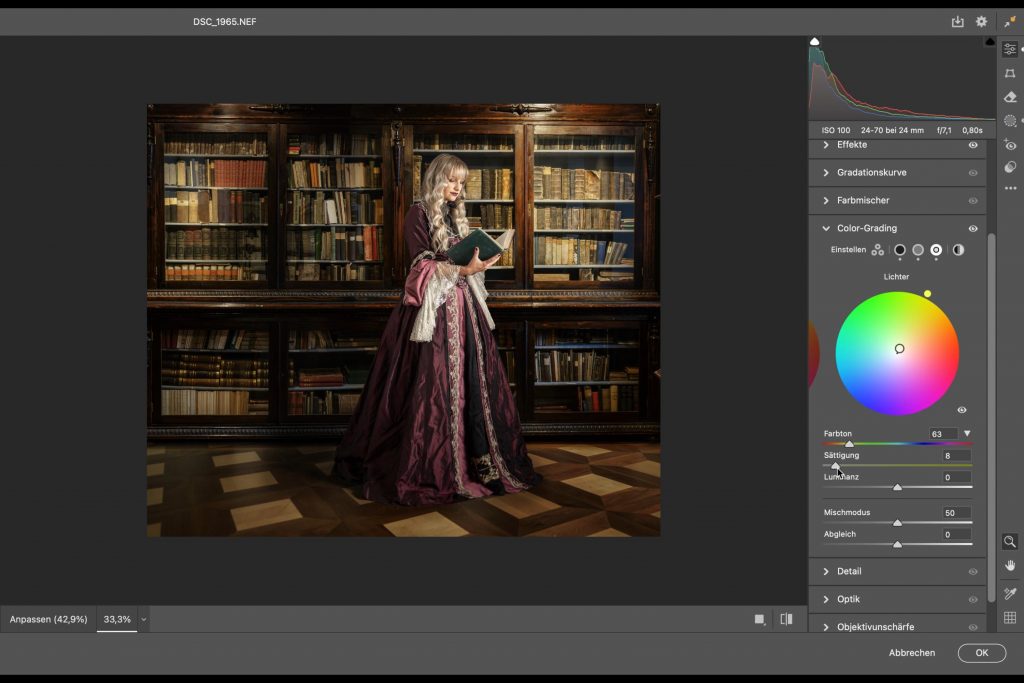Viewport: 1024px width, 683px height.
Task: Confirm with the OK button
Action: 981,653
